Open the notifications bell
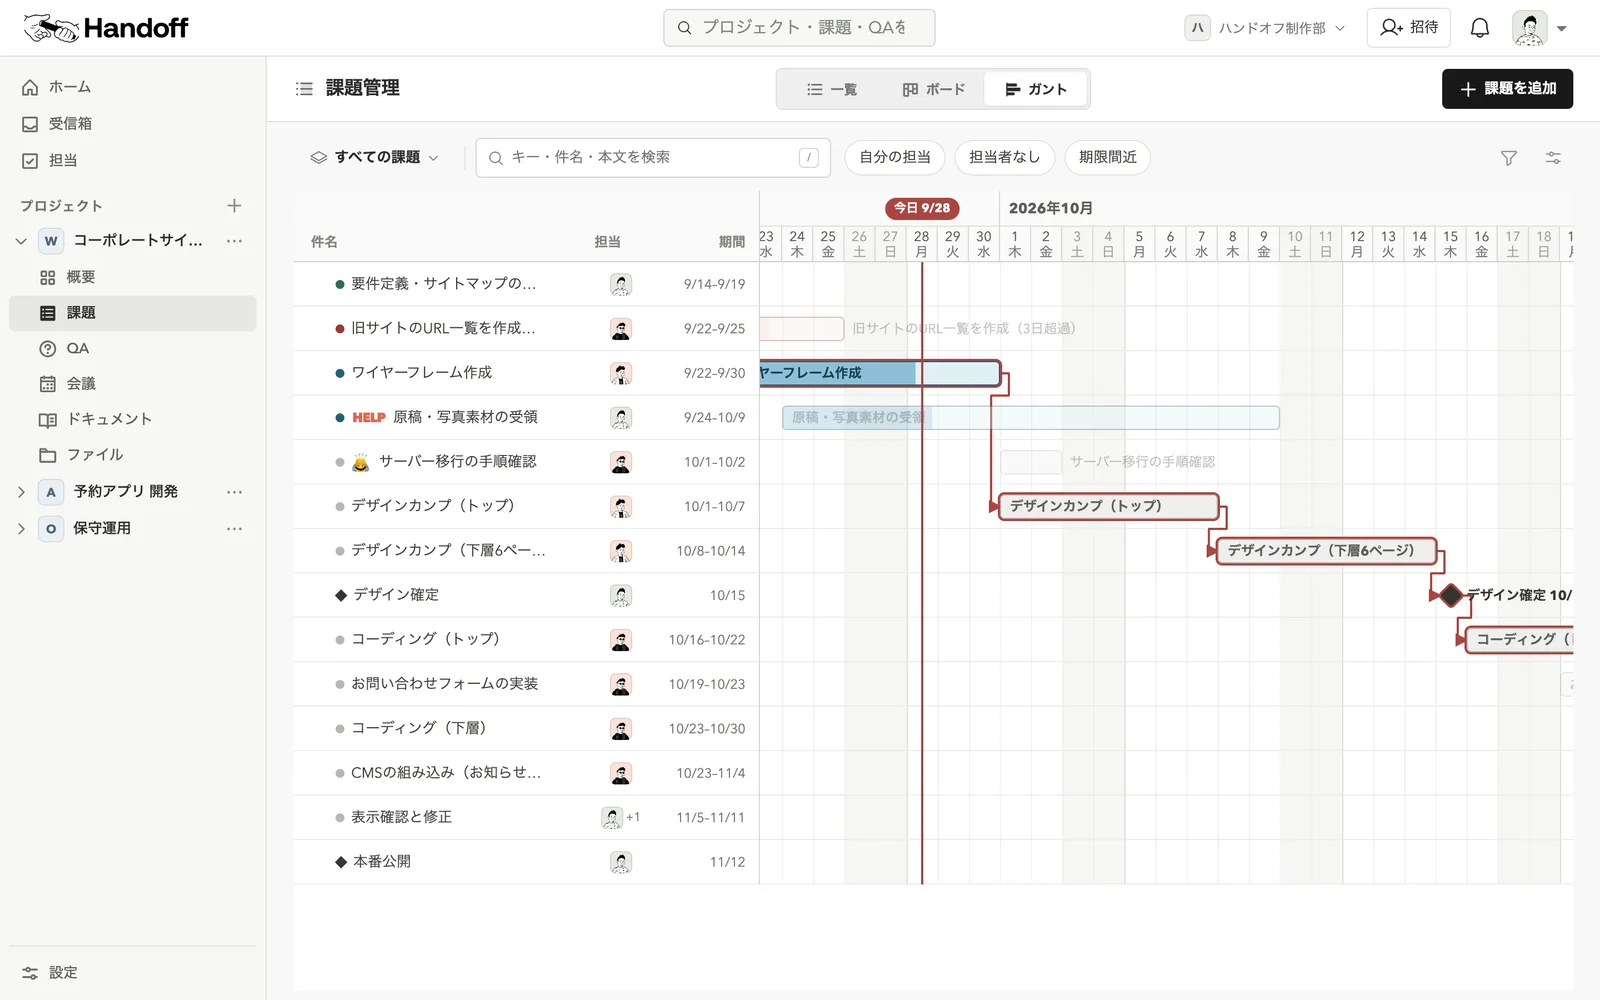The image size is (1600, 1000). (x=1479, y=28)
